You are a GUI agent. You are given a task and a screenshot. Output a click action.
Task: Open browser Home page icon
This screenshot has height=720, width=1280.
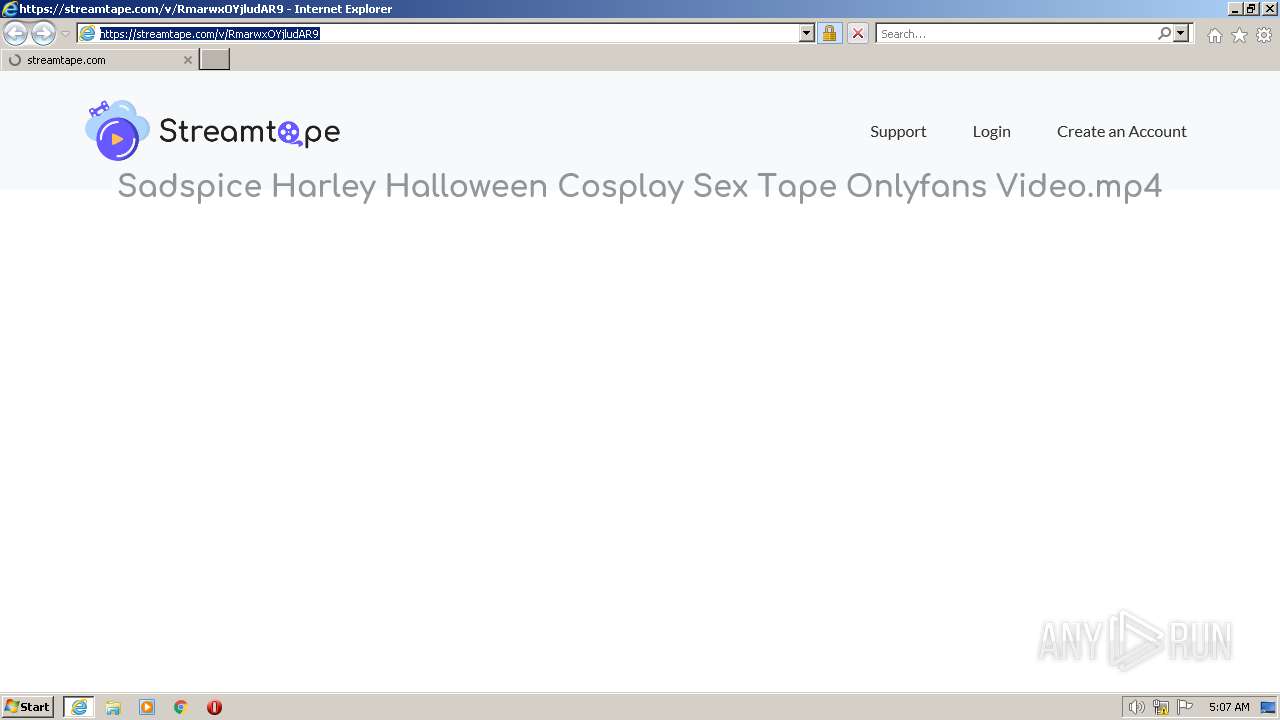(x=1214, y=35)
